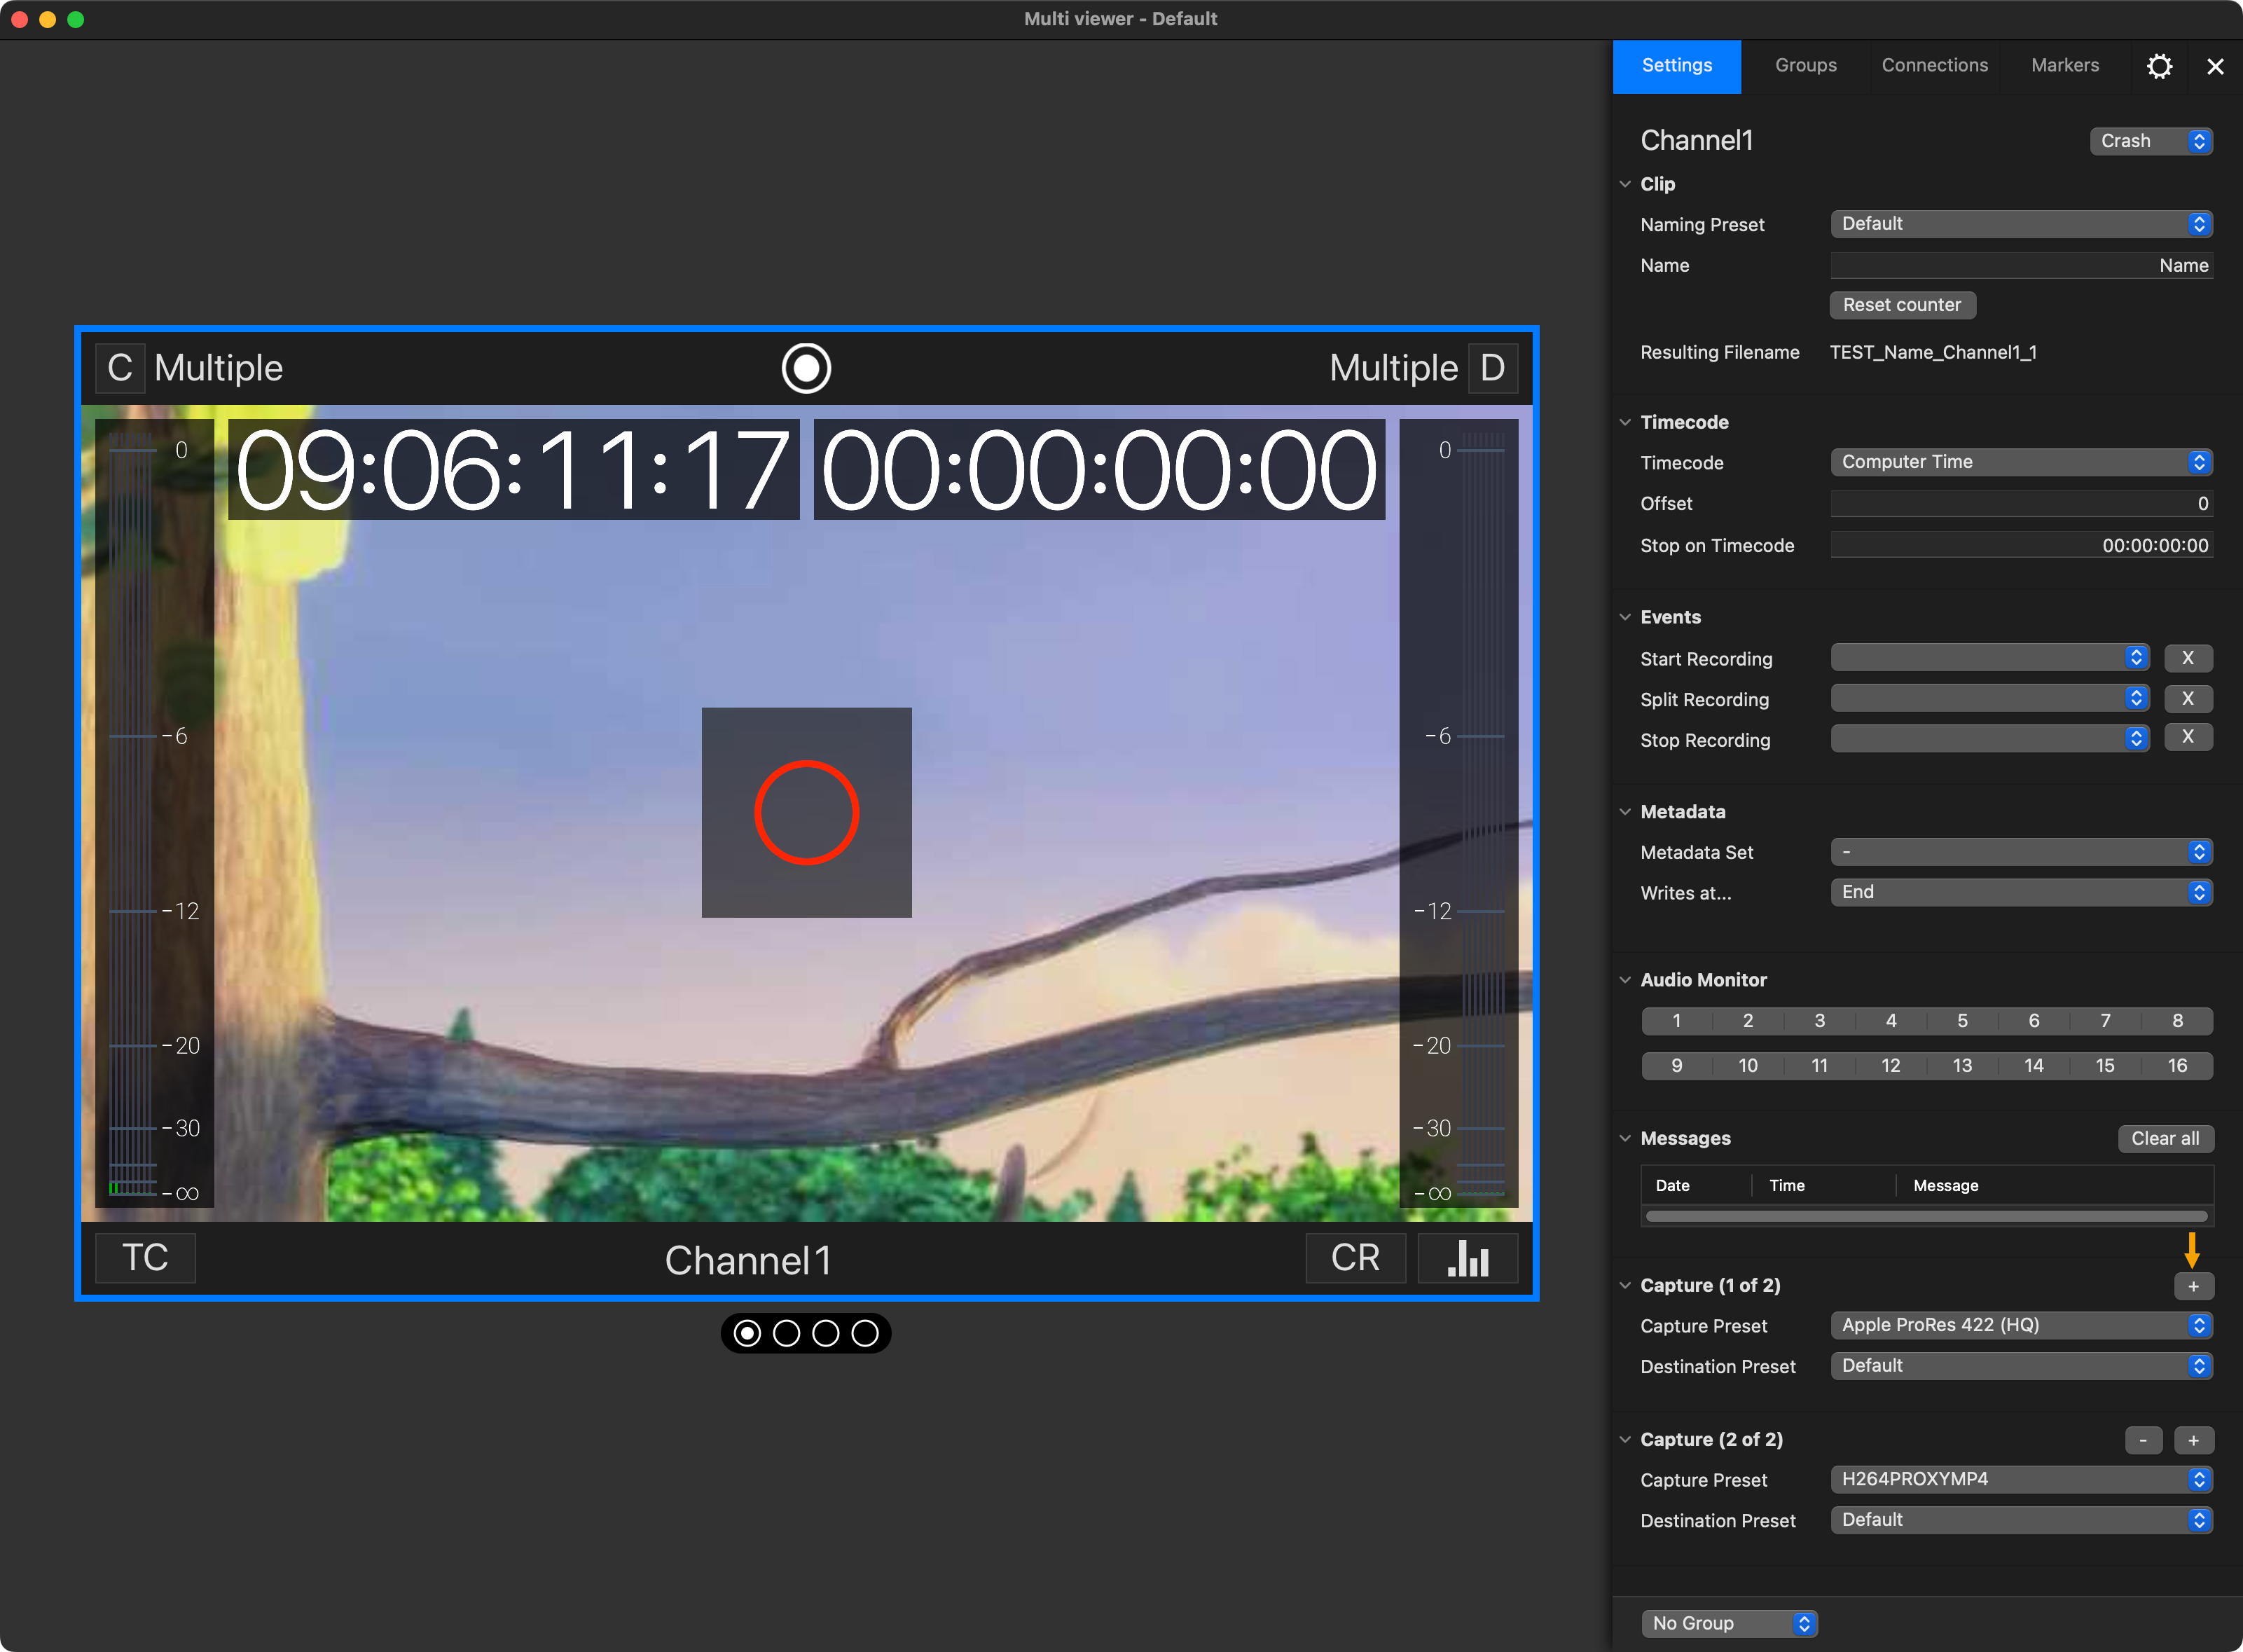This screenshot has width=2243, height=1652.
Task: Open the Naming Preset dropdown
Action: coord(2021,224)
